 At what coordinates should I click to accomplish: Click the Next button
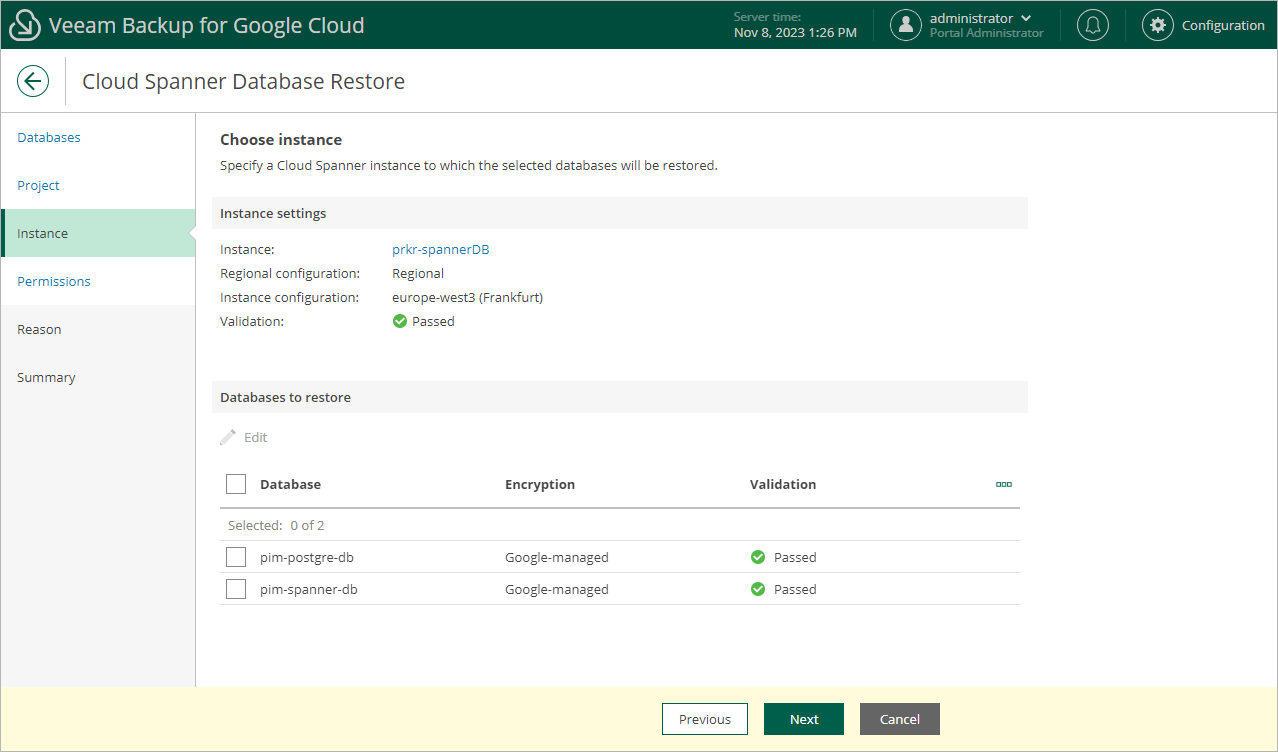[x=803, y=719]
